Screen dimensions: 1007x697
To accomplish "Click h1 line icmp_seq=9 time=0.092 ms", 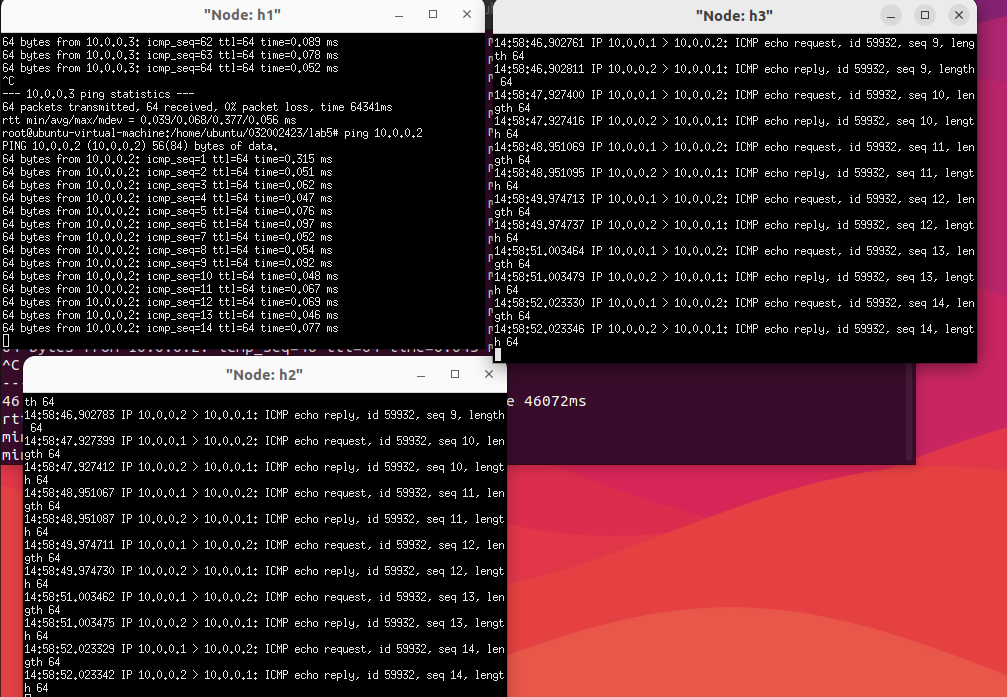I will point(167,263).
